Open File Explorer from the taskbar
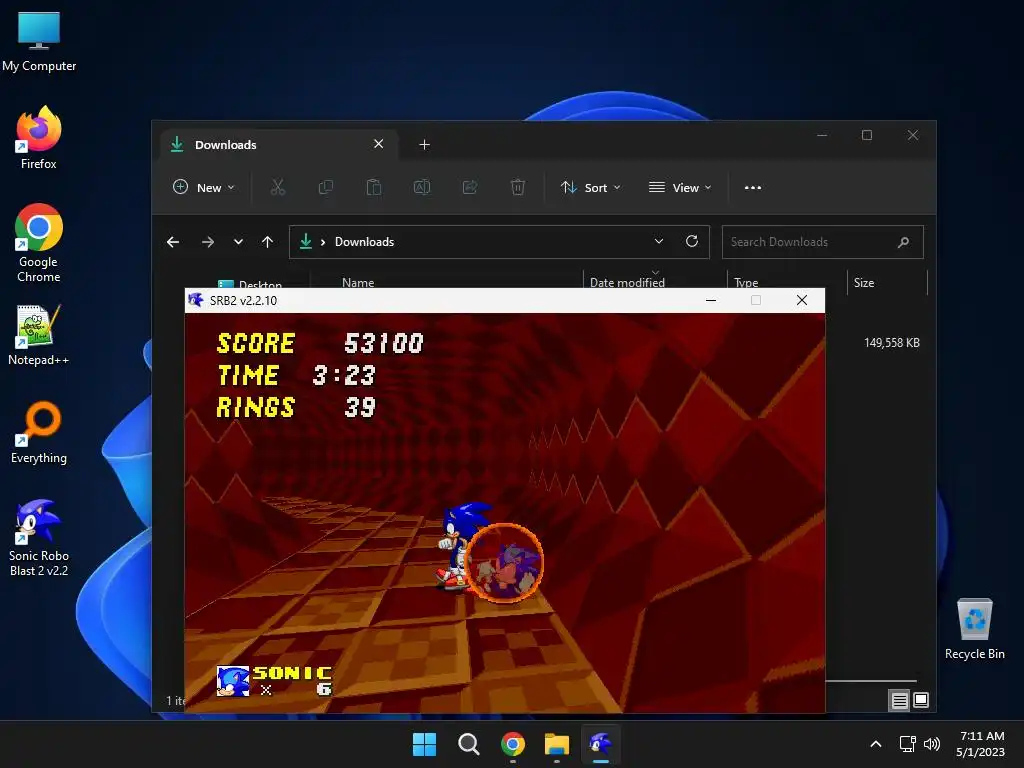 [557, 744]
